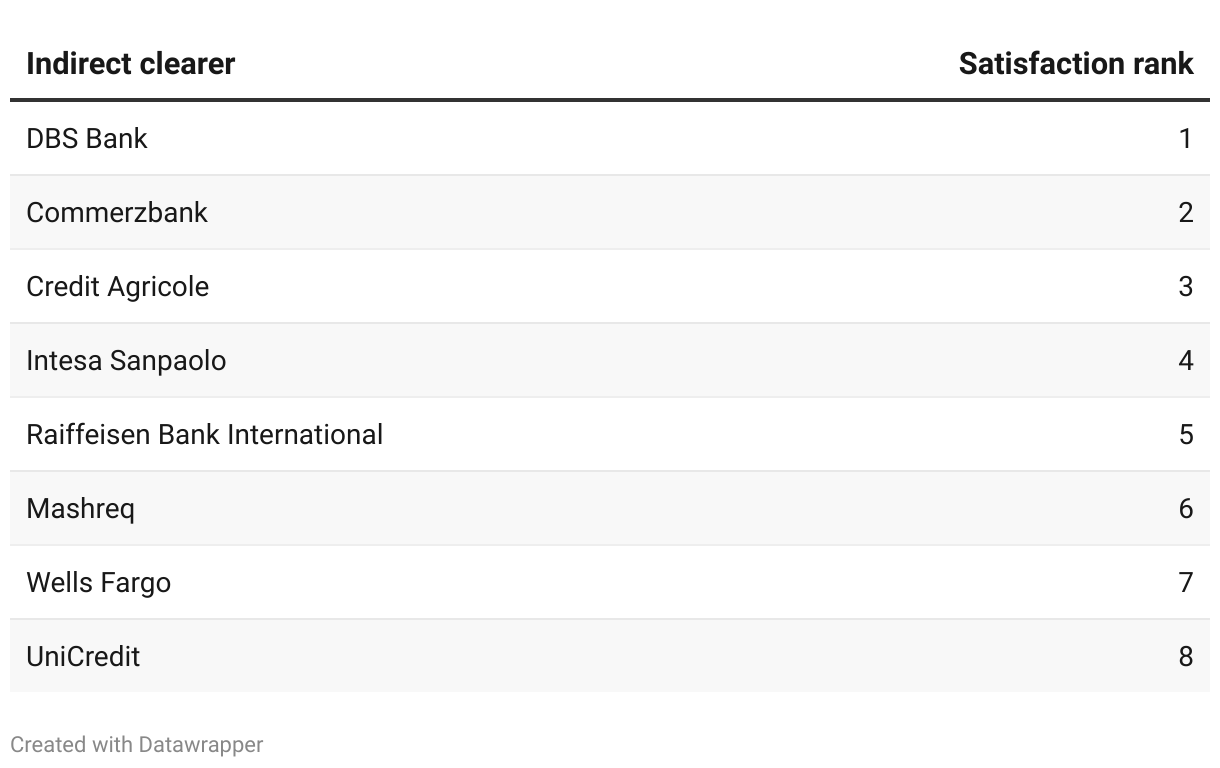Open the Datawrapper link in the footer
Viewport: 1220px width, 768px height.
(201, 745)
